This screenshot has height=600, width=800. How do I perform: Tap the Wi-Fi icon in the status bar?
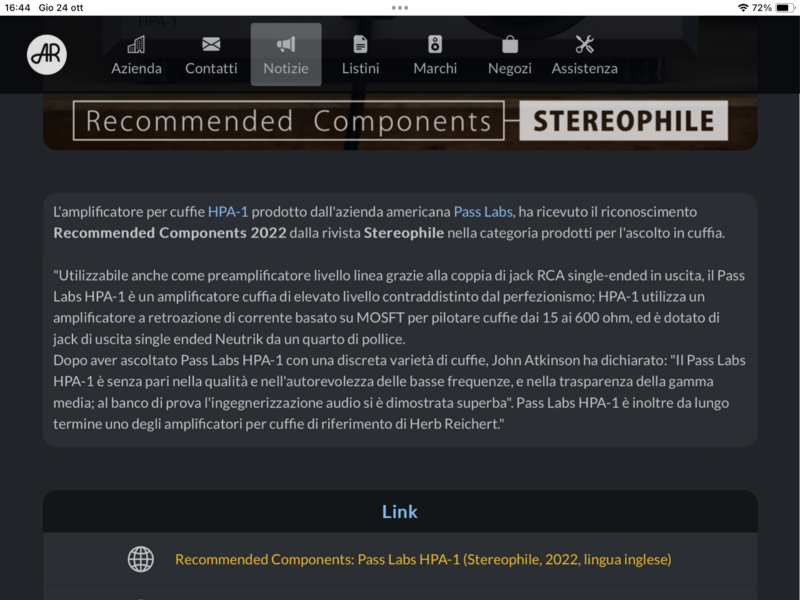(x=742, y=7)
